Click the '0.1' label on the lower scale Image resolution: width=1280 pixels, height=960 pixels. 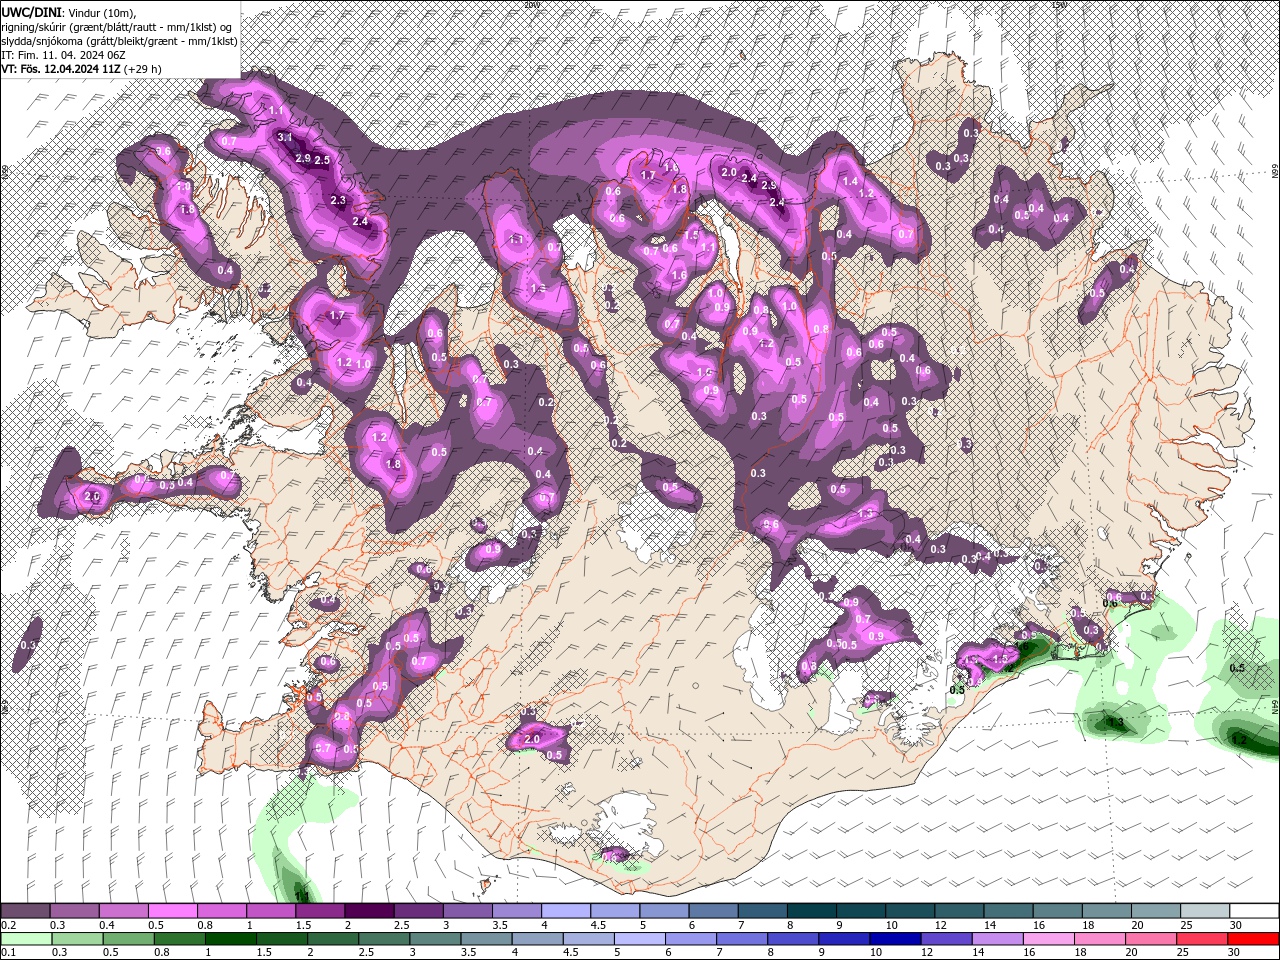[x=8, y=952]
